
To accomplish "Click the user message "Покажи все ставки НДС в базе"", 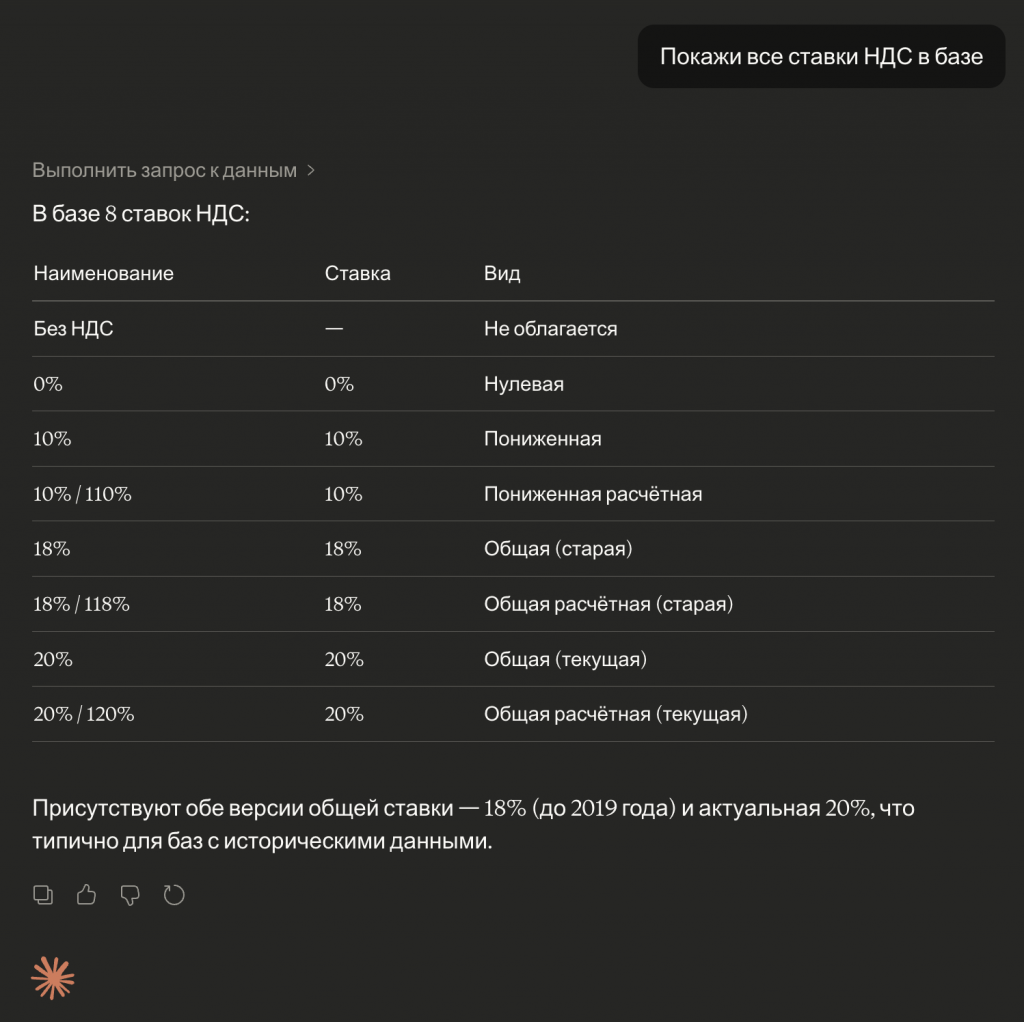I will [x=821, y=57].
